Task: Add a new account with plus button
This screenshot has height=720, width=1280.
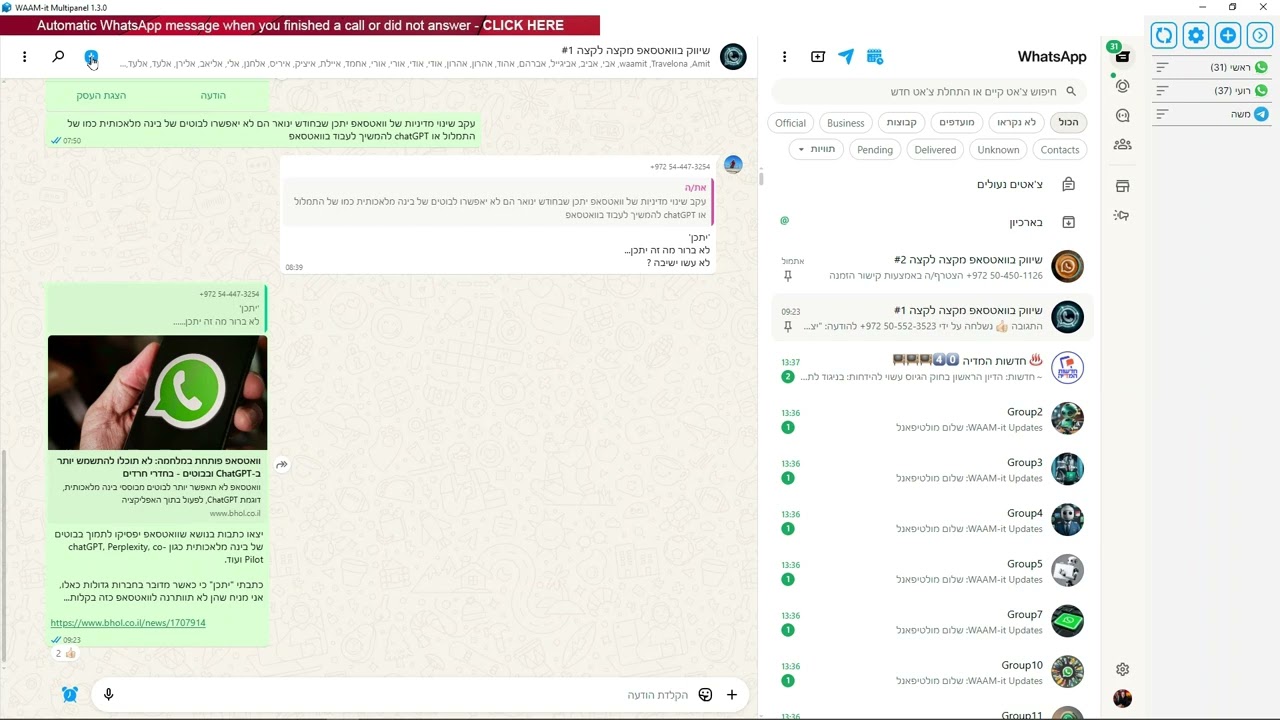Action: pos(1228,36)
